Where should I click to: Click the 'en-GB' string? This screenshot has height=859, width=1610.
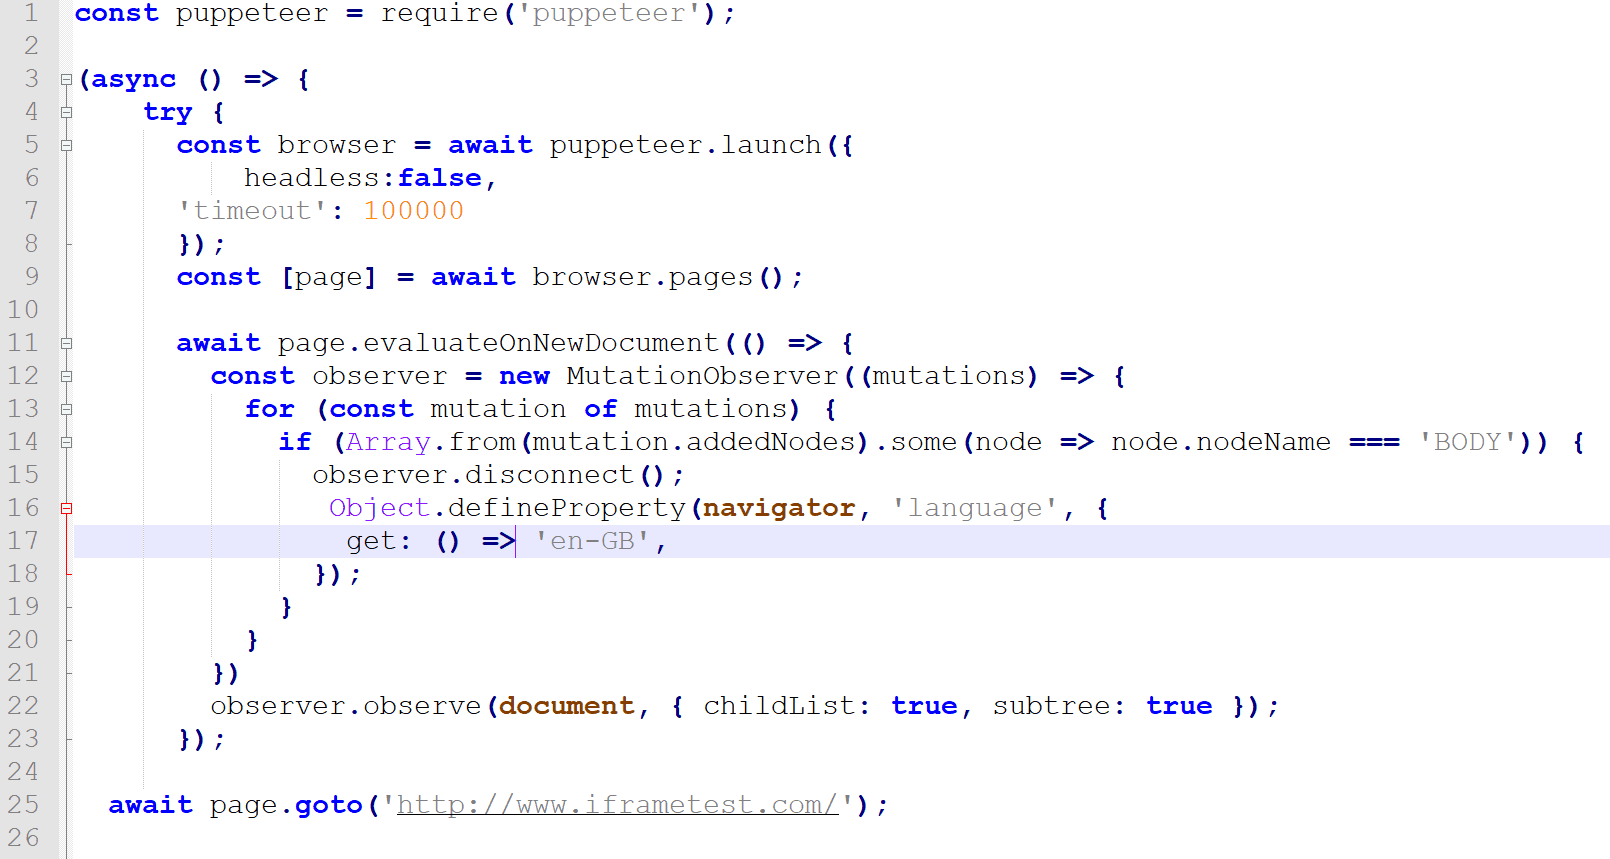click(x=592, y=541)
